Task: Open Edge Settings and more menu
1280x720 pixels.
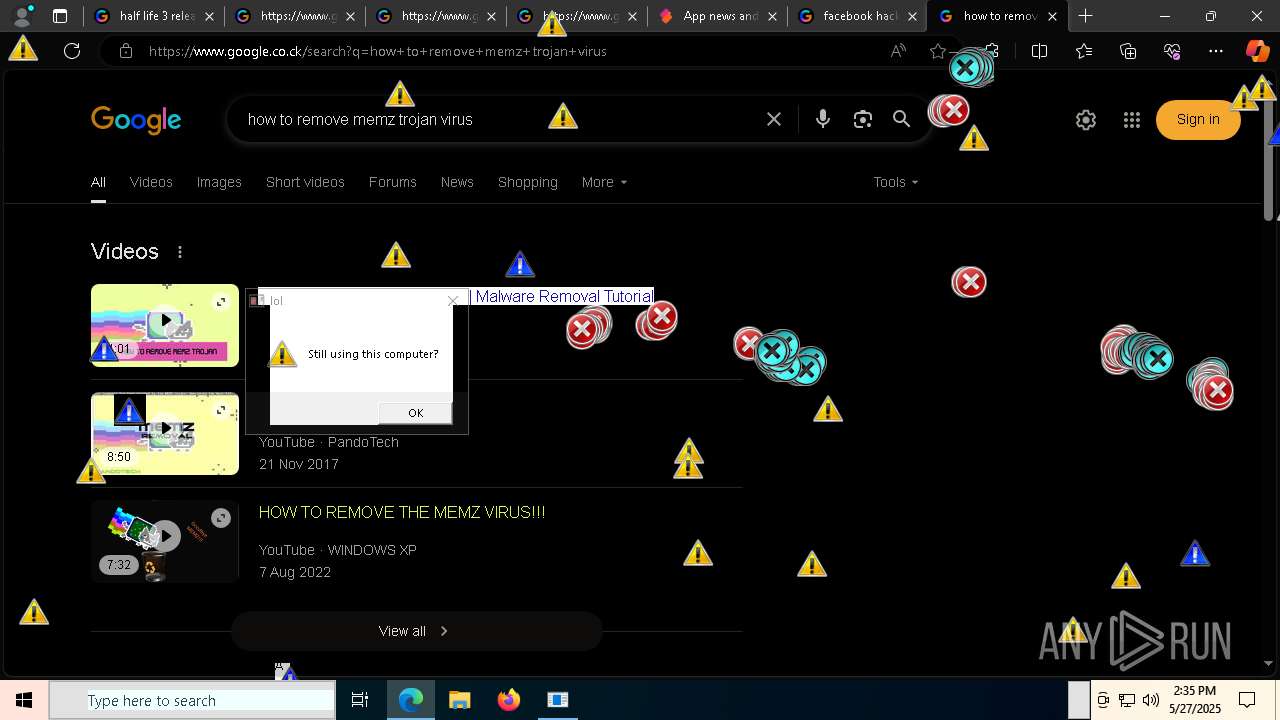Action: click(1216, 51)
